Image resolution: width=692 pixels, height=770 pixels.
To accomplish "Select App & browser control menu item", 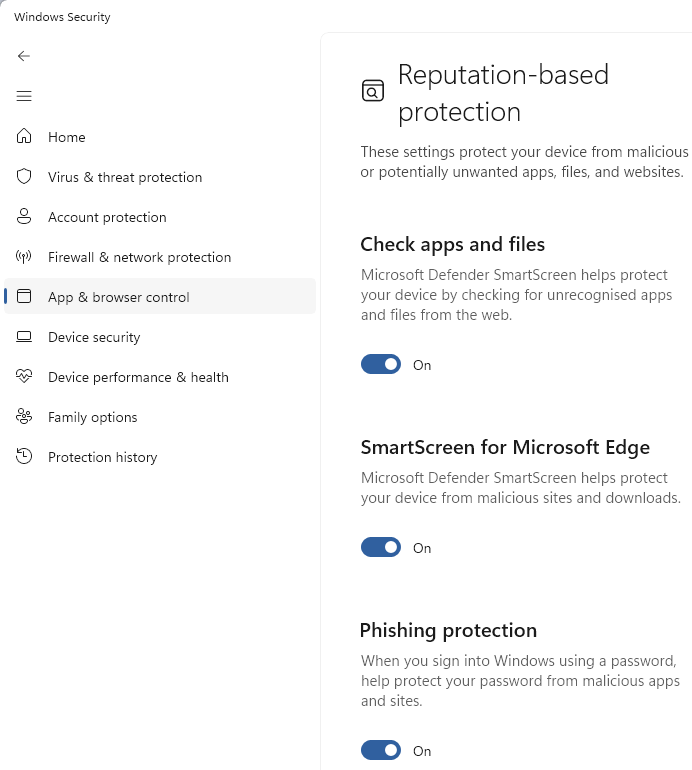I will 160,297.
